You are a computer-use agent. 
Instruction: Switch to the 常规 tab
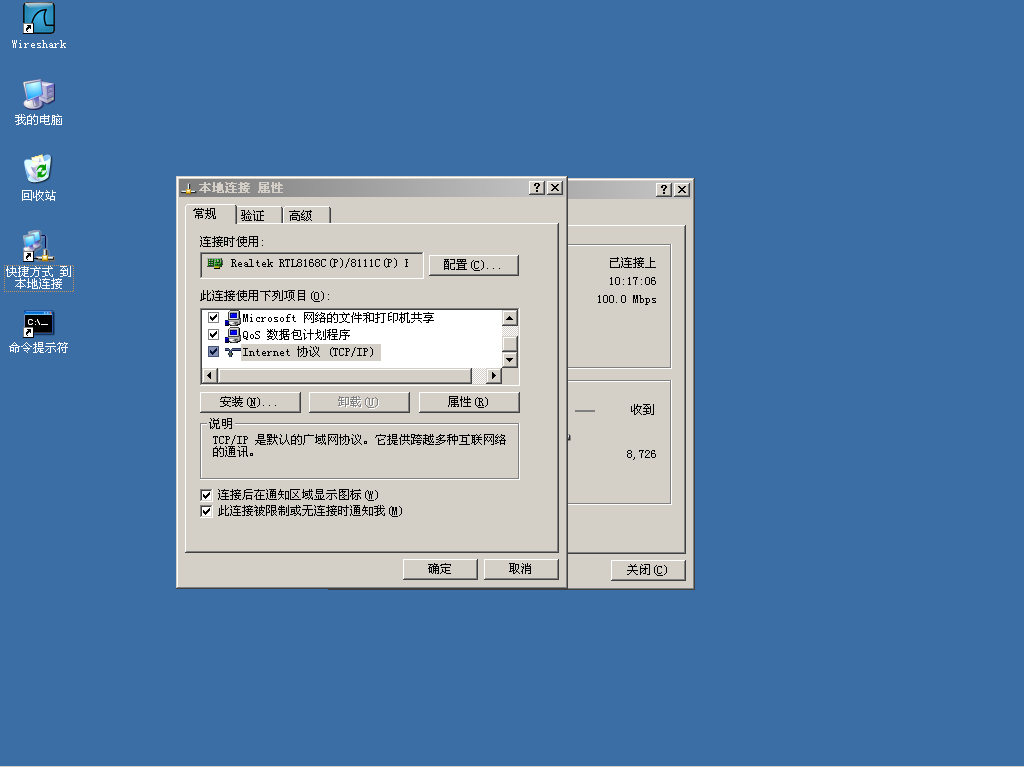[x=210, y=214]
